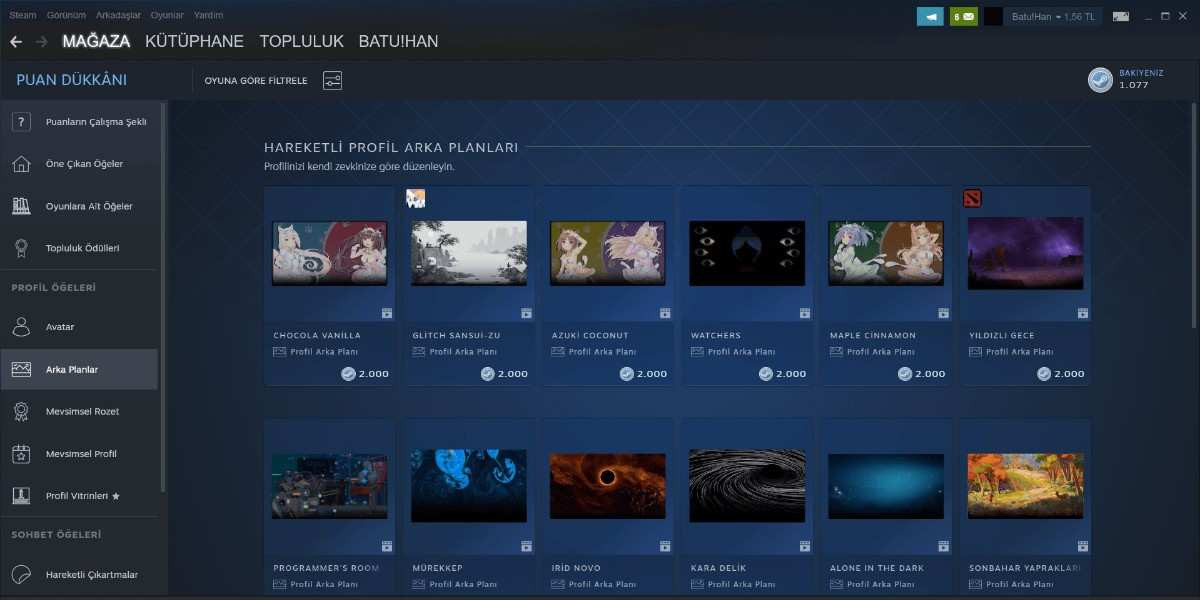Click the PUAN DÜKKANI heading link
Screen dimensions: 1200x600
pyautogui.click(x=71, y=80)
